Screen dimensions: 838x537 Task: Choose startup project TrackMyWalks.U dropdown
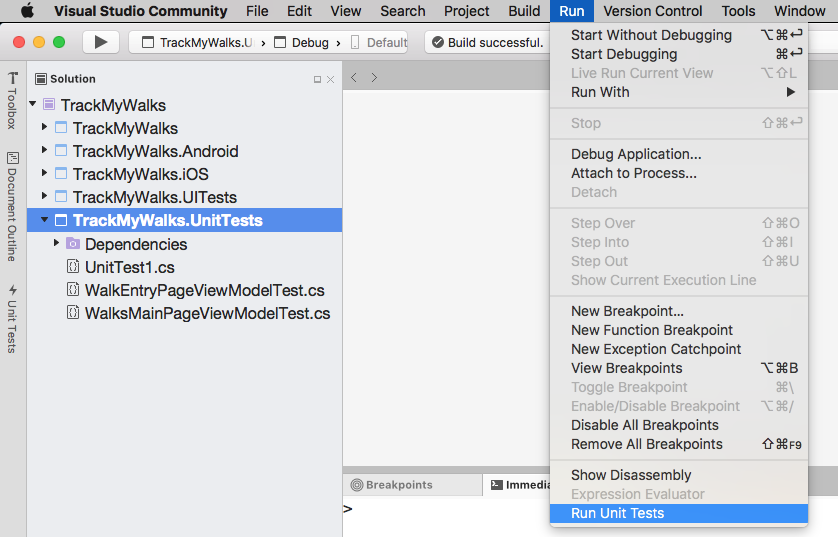(x=198, y=43)
